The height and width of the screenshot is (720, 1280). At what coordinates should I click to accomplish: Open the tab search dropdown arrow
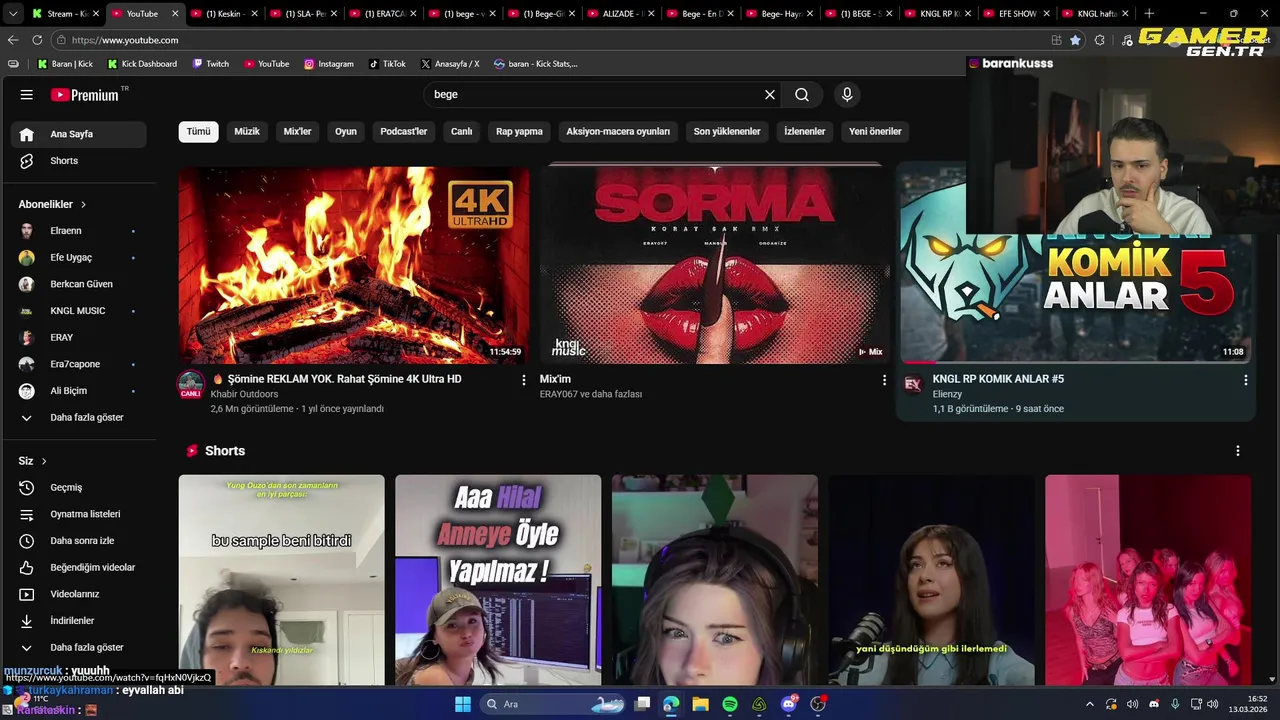(x=12, y=14)
